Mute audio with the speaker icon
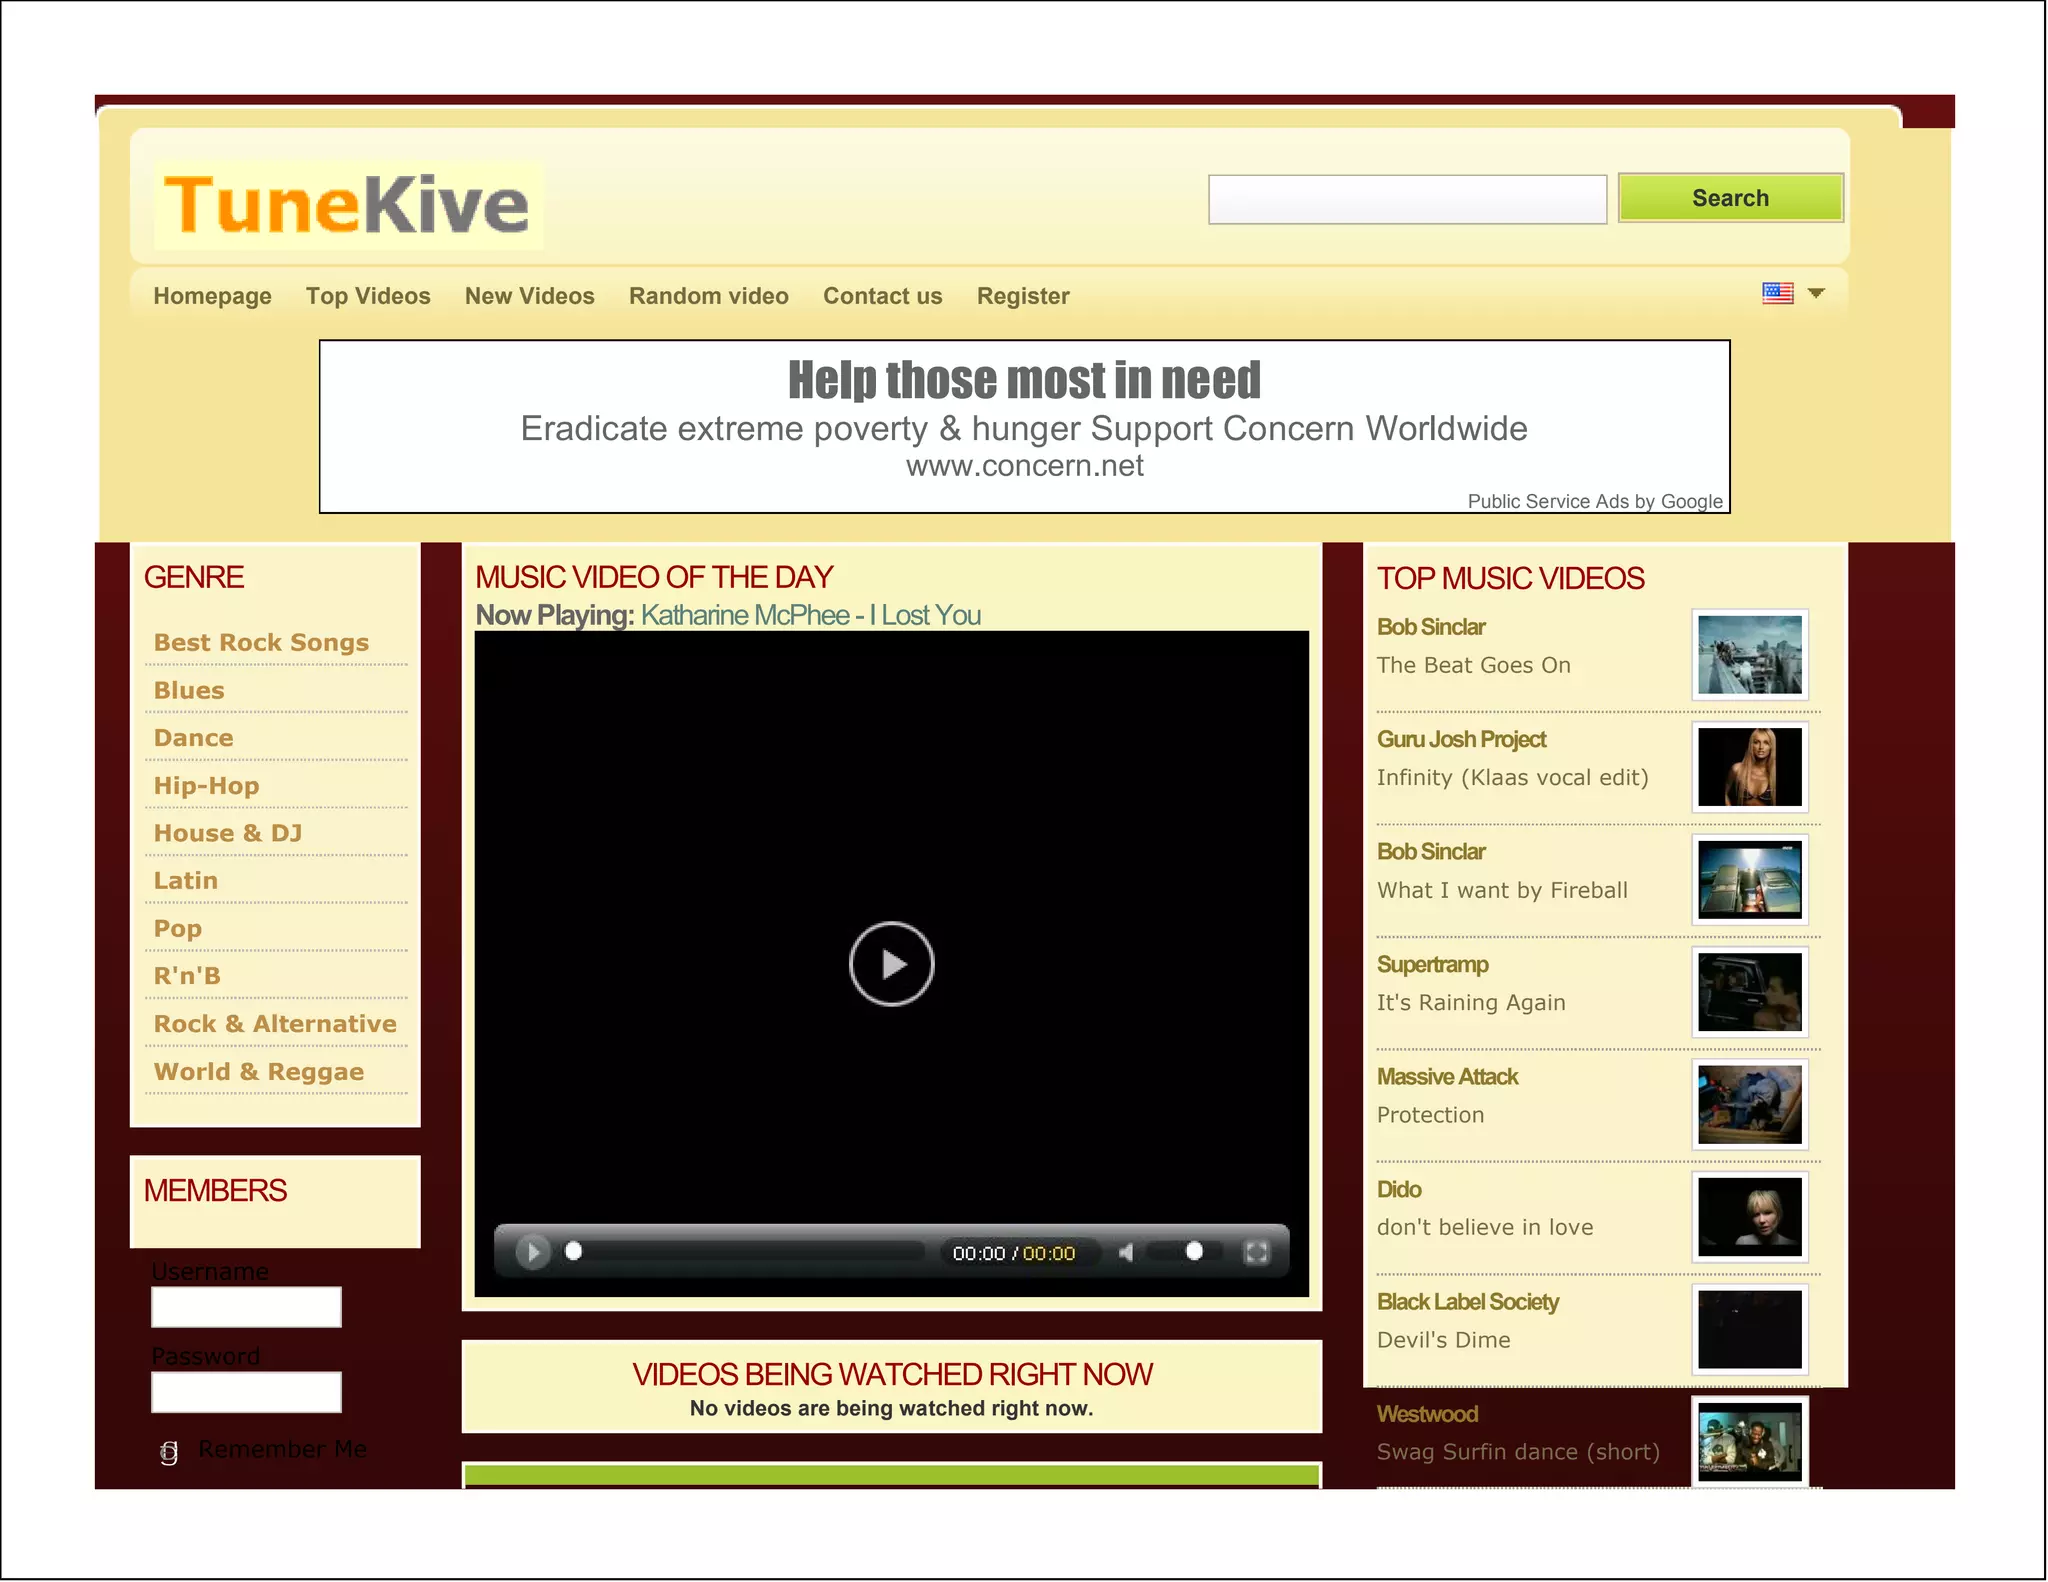 click(1127, 1253)
